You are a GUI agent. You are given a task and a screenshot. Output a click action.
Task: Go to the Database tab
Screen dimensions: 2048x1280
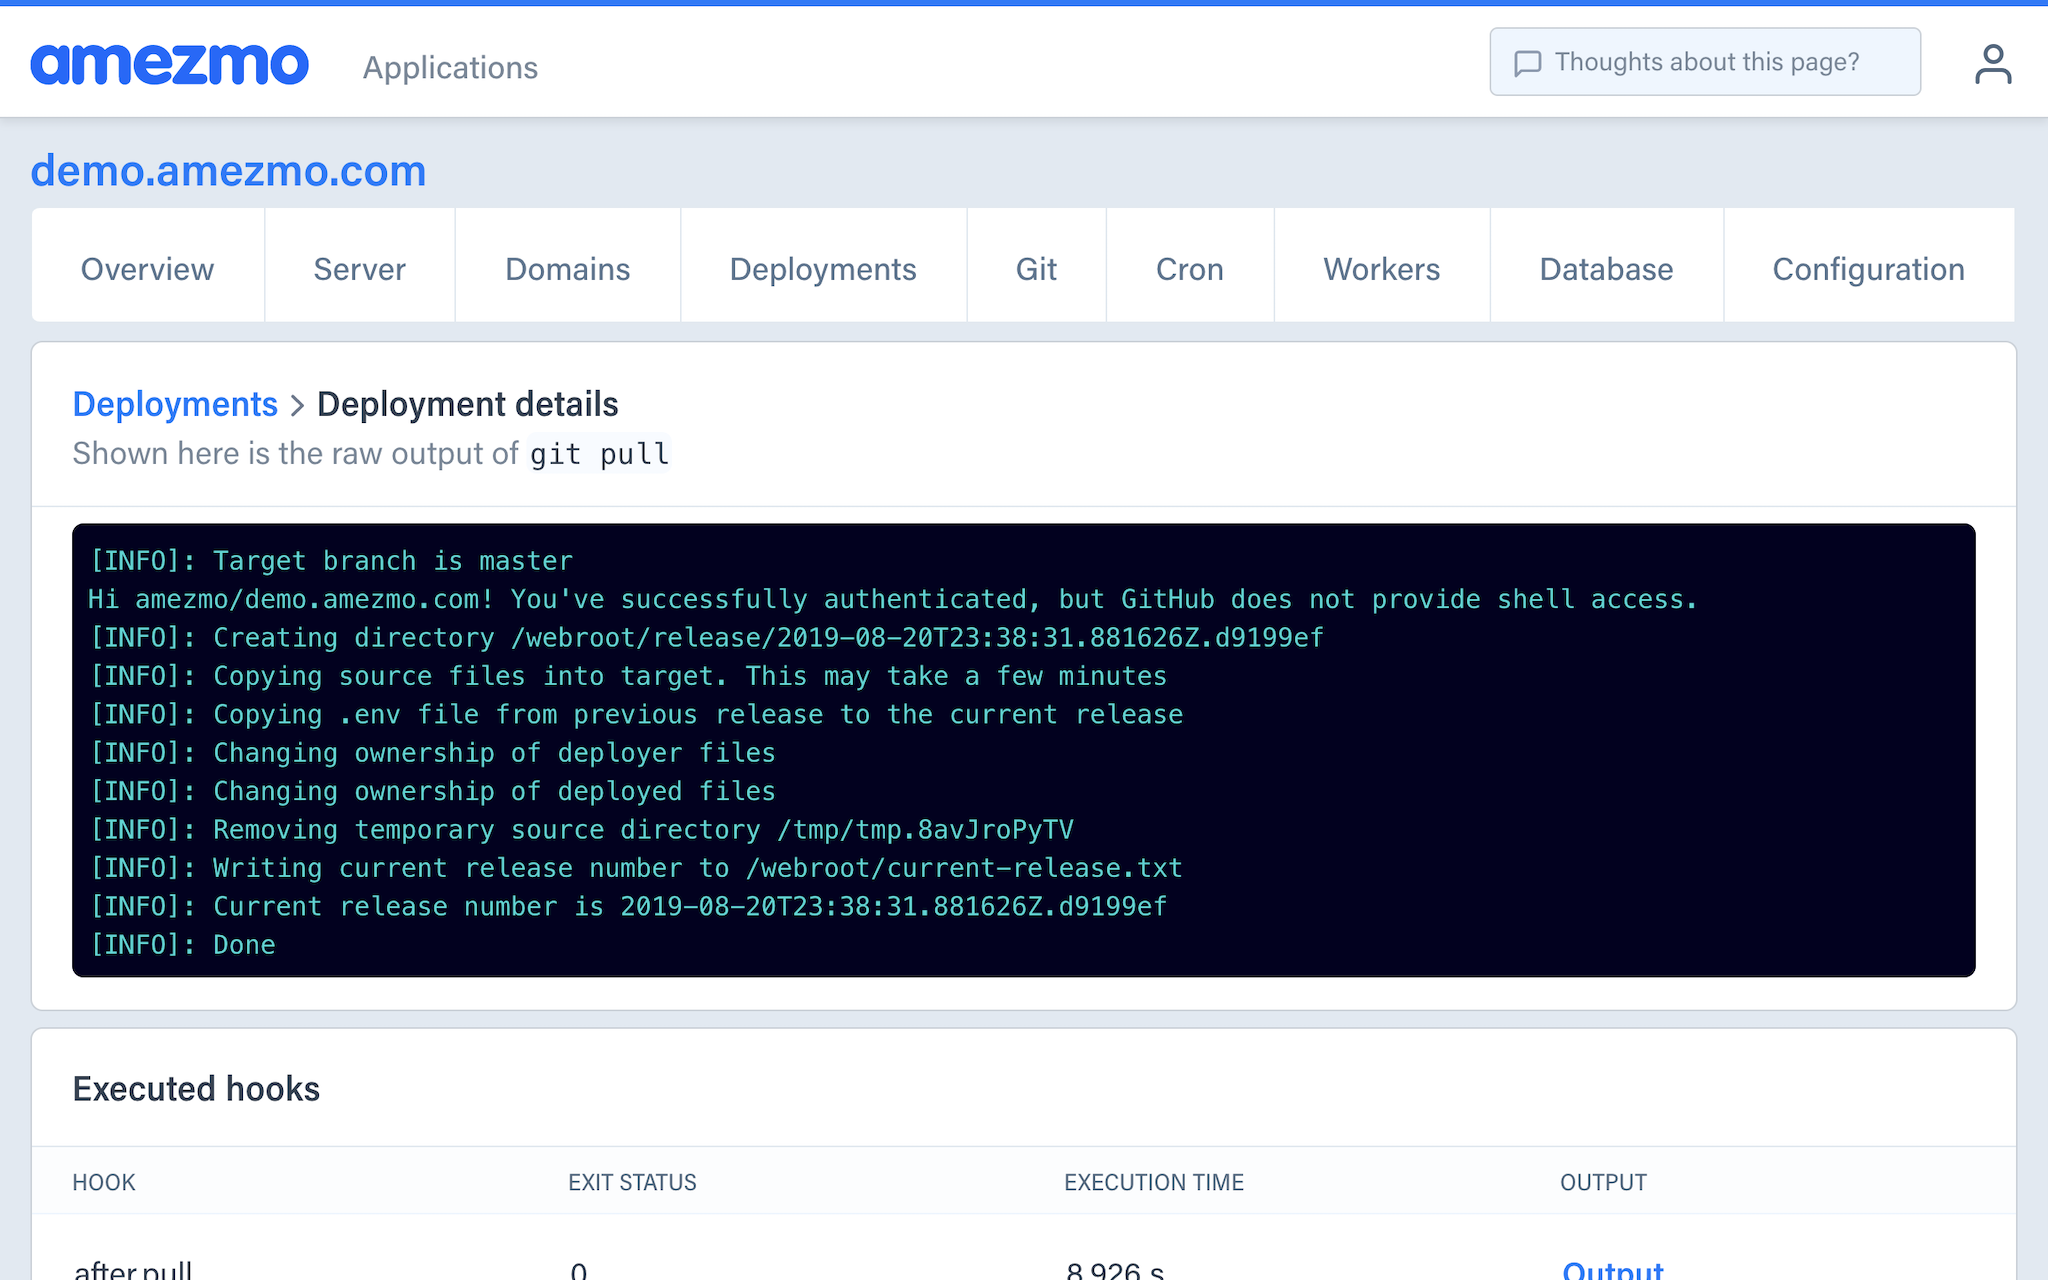pyautogui.click(x=1606, y=268)
